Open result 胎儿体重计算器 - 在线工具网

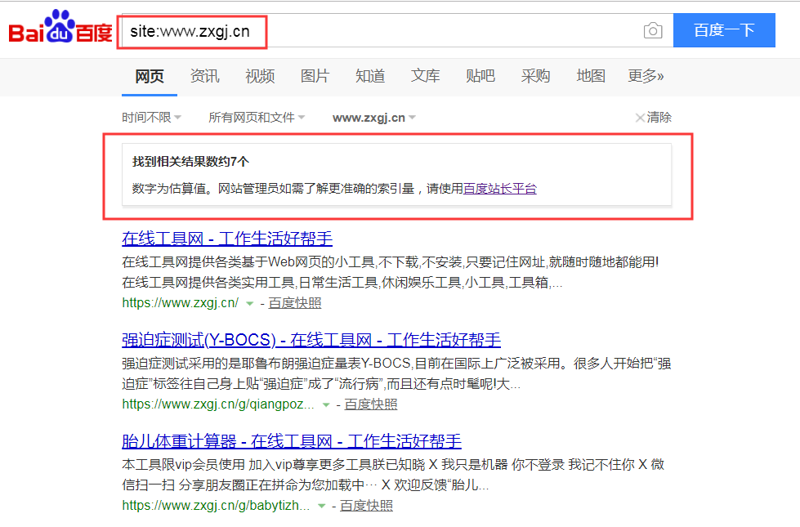click(291, 441)
